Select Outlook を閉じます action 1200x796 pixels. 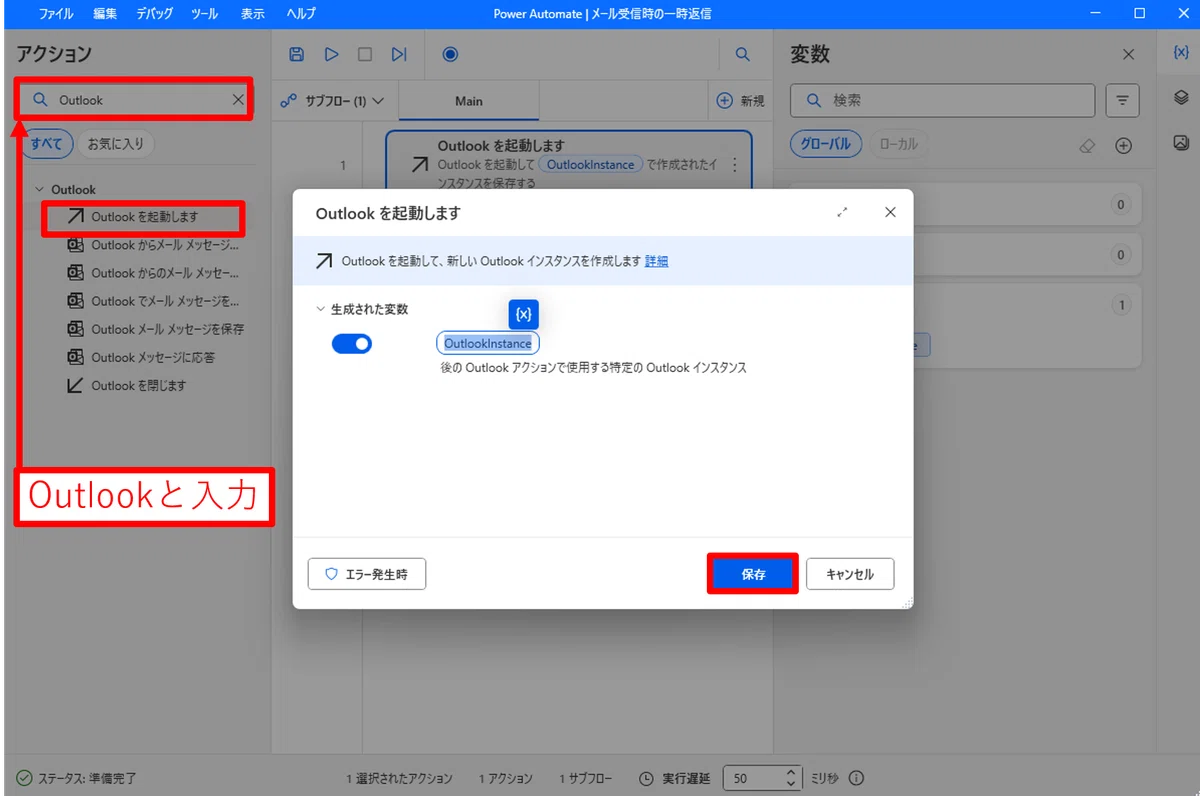[x=127, y=385]
